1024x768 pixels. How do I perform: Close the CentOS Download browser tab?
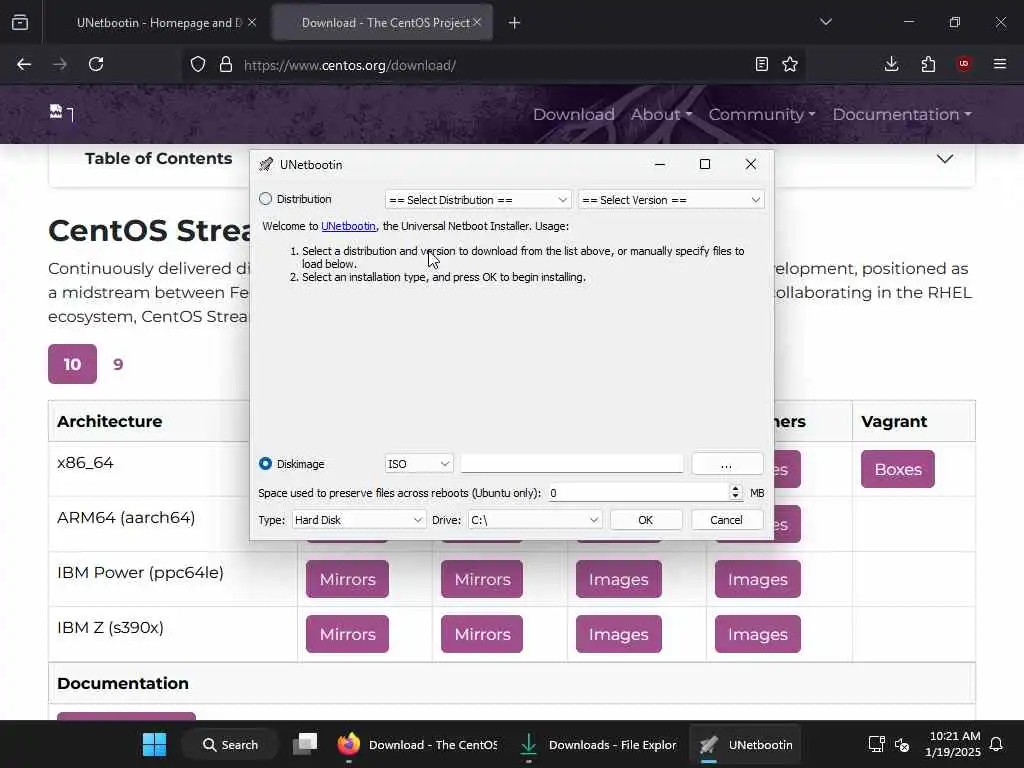477,23
